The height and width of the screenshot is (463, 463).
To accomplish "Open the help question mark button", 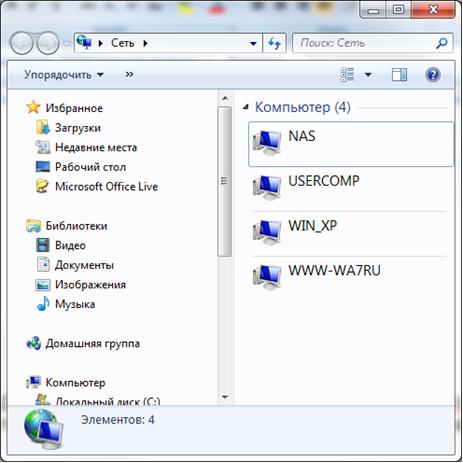I will (433, 75).
